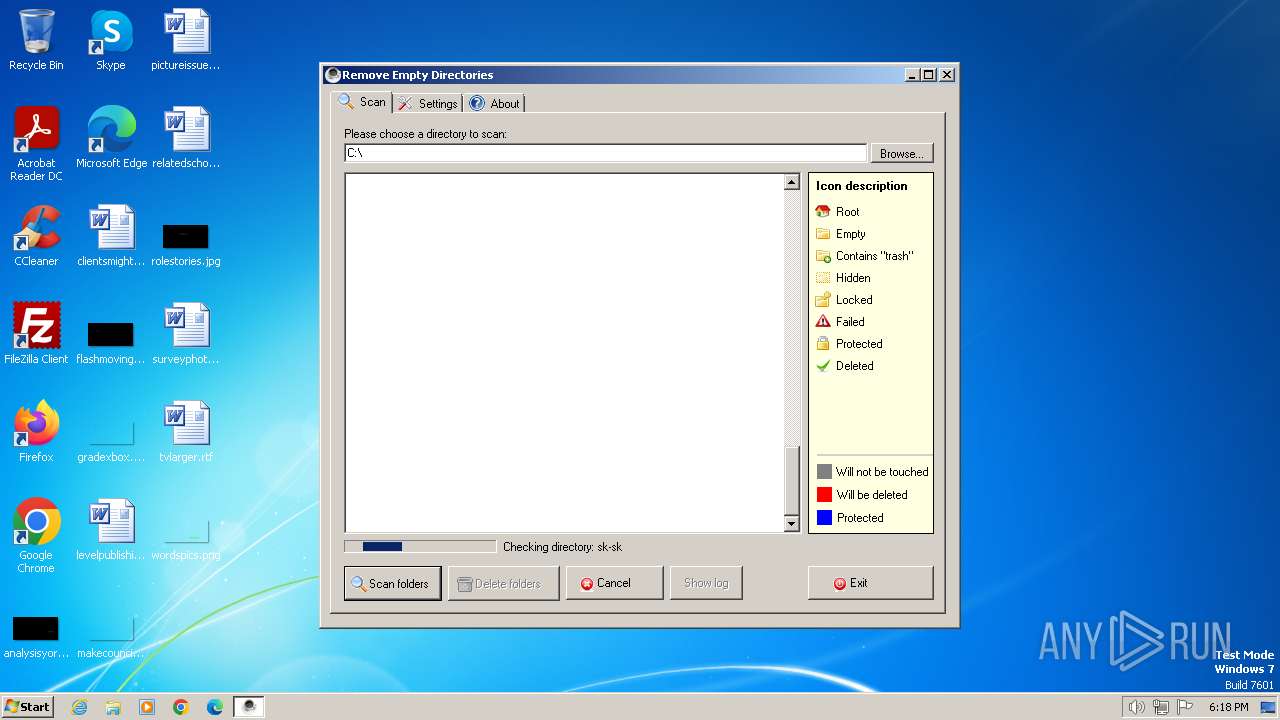This screenshot has height=720, width=1280.
Task: Open Windows Explorer from the taskbar
Action: (113, 707)
